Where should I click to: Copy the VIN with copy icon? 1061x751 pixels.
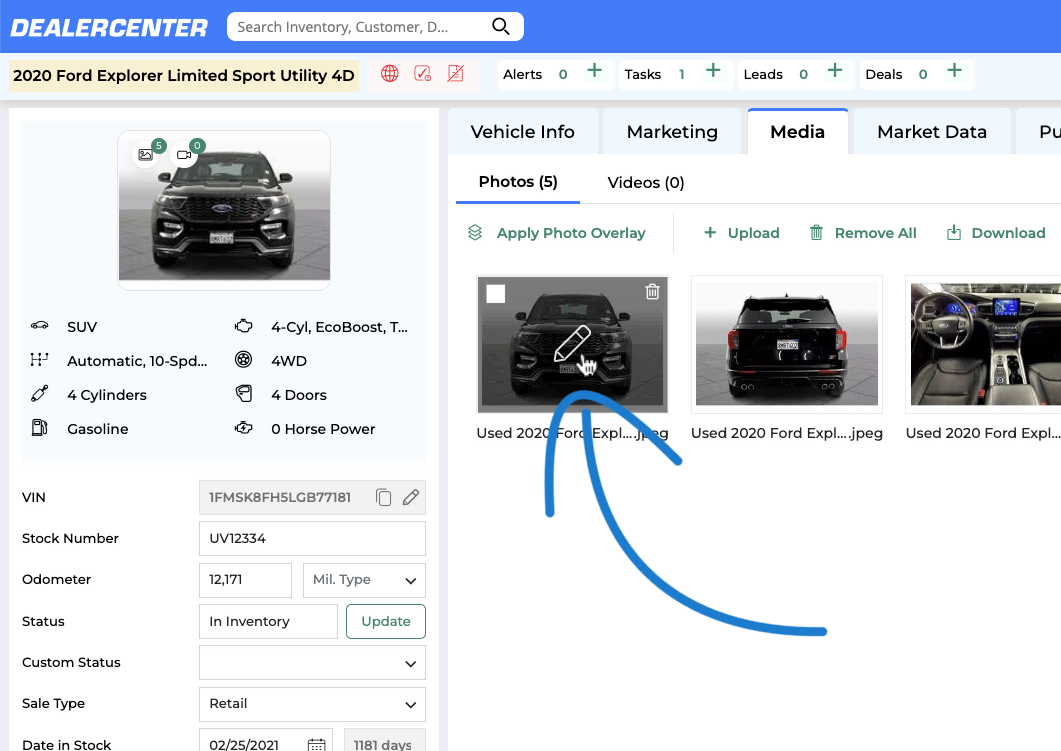coord(383,497)
